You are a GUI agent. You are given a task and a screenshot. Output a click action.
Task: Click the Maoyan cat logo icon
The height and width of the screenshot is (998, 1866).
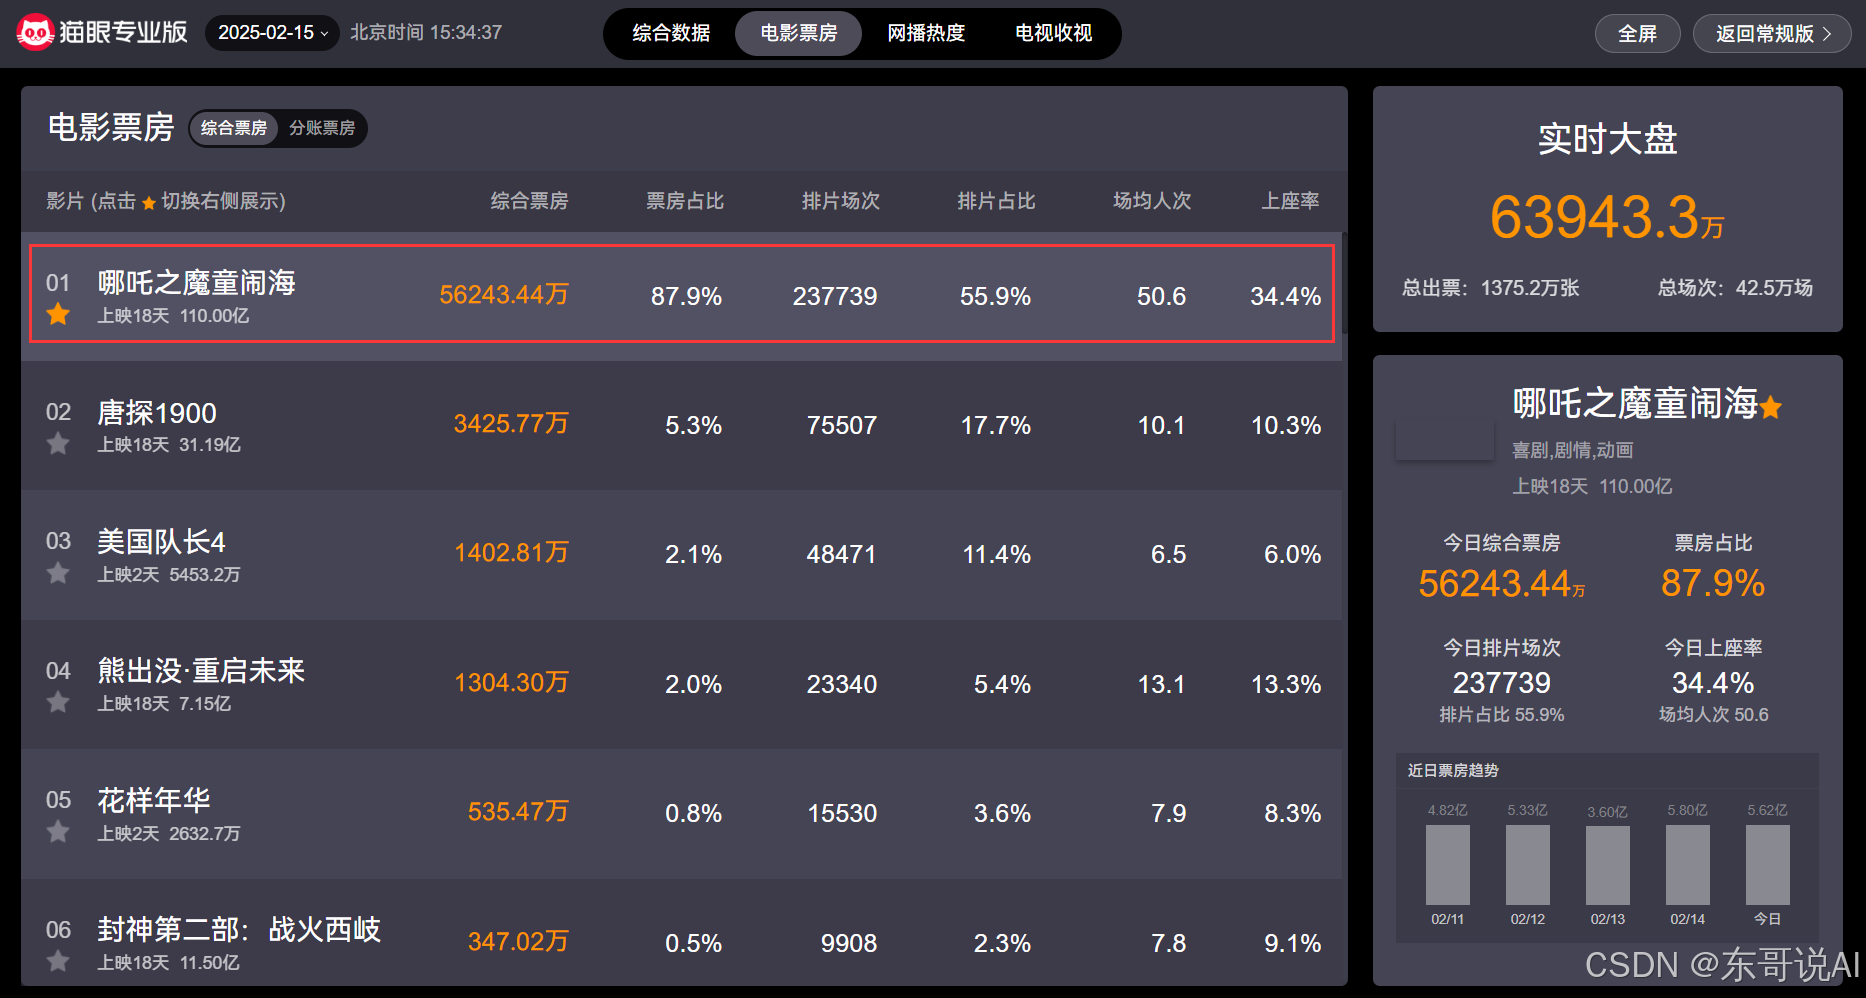(x=35, y=33)
